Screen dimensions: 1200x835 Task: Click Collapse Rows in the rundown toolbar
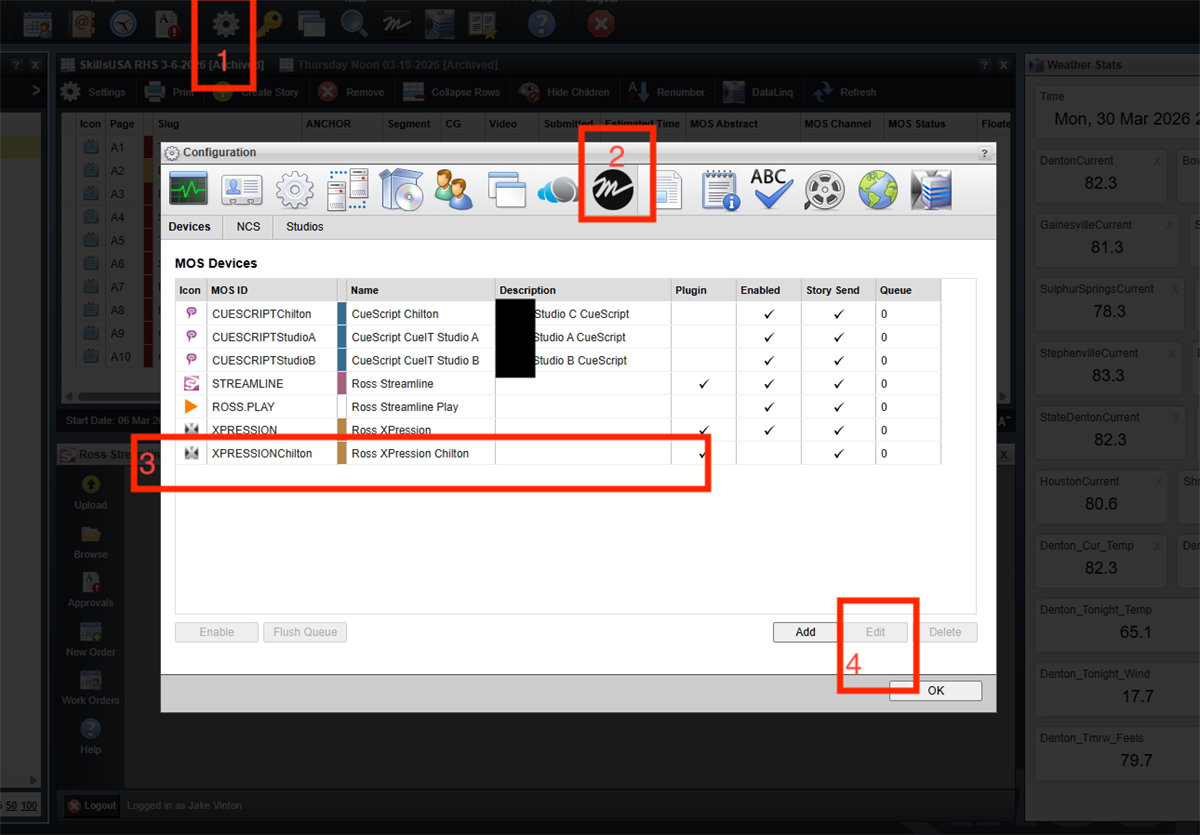[452, 92]
